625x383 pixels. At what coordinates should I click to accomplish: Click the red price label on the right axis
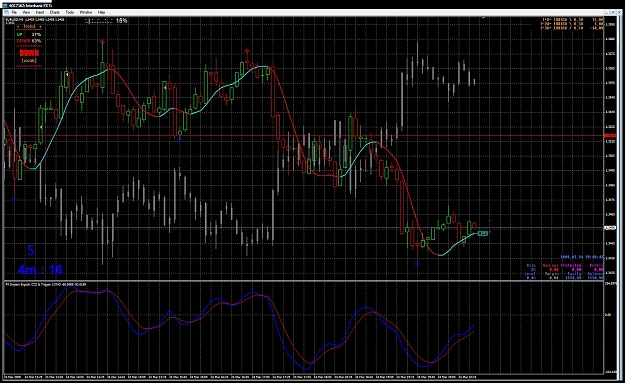pos(610,136)
